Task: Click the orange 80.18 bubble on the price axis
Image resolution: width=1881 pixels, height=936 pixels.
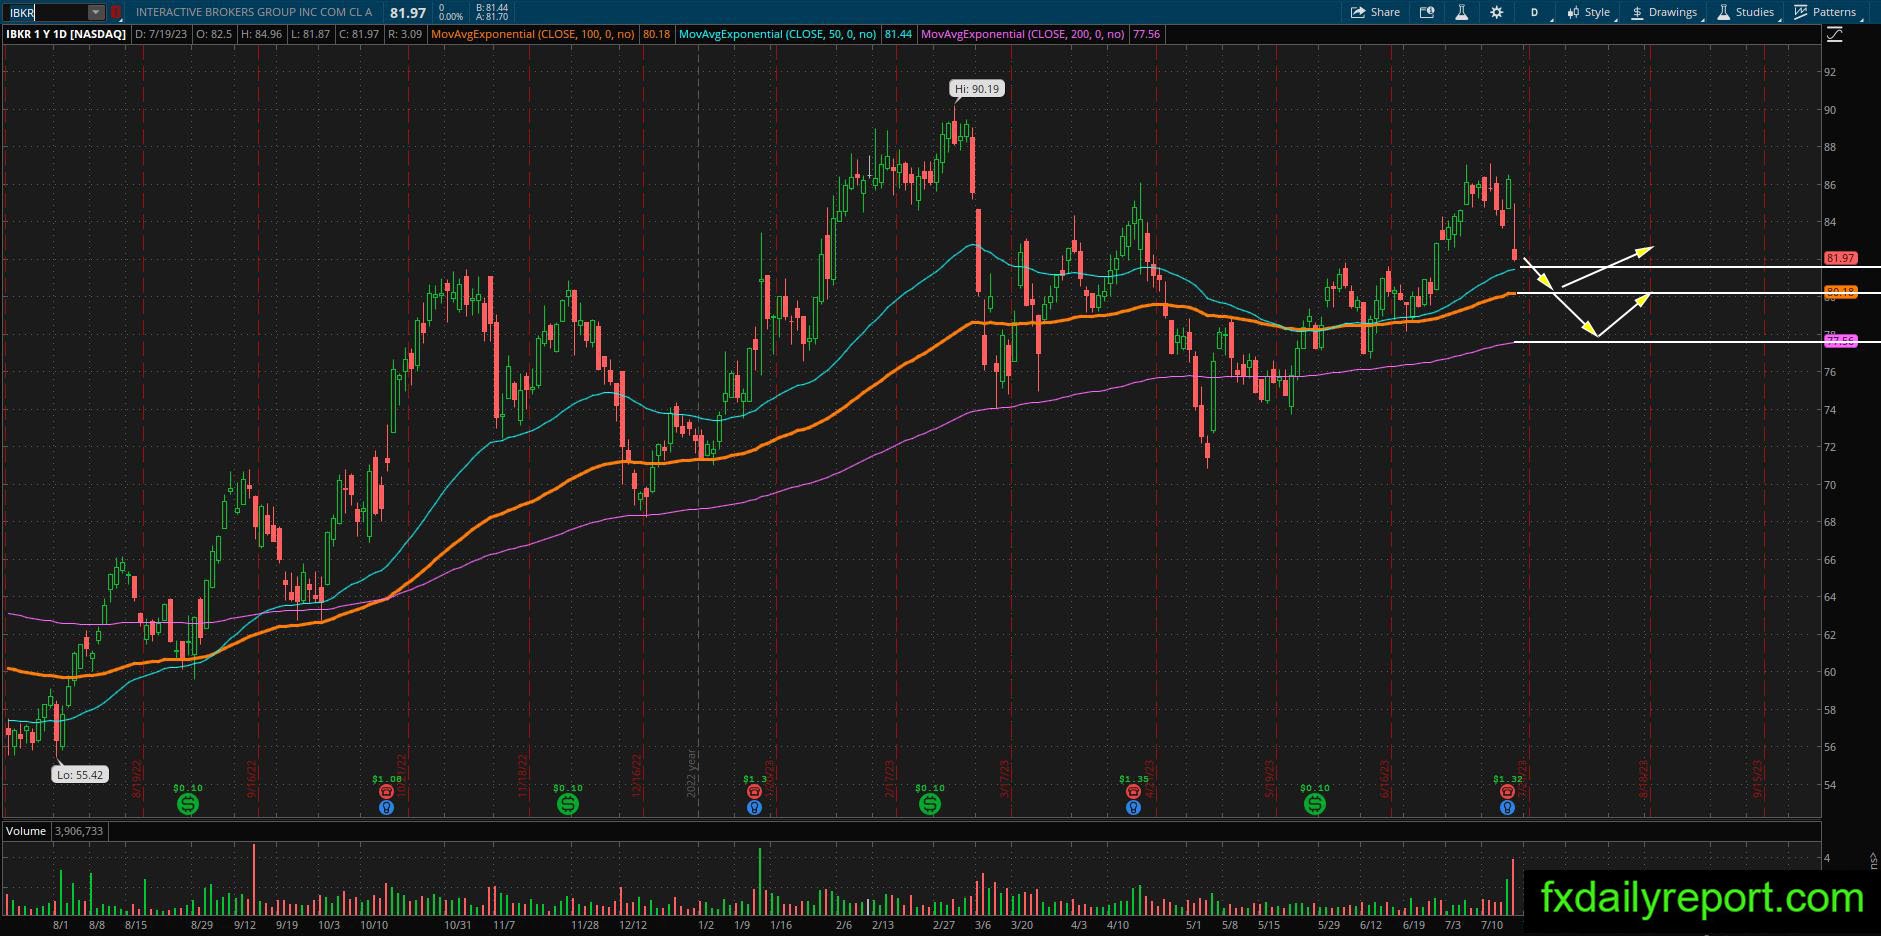Action: point(1841,292)
